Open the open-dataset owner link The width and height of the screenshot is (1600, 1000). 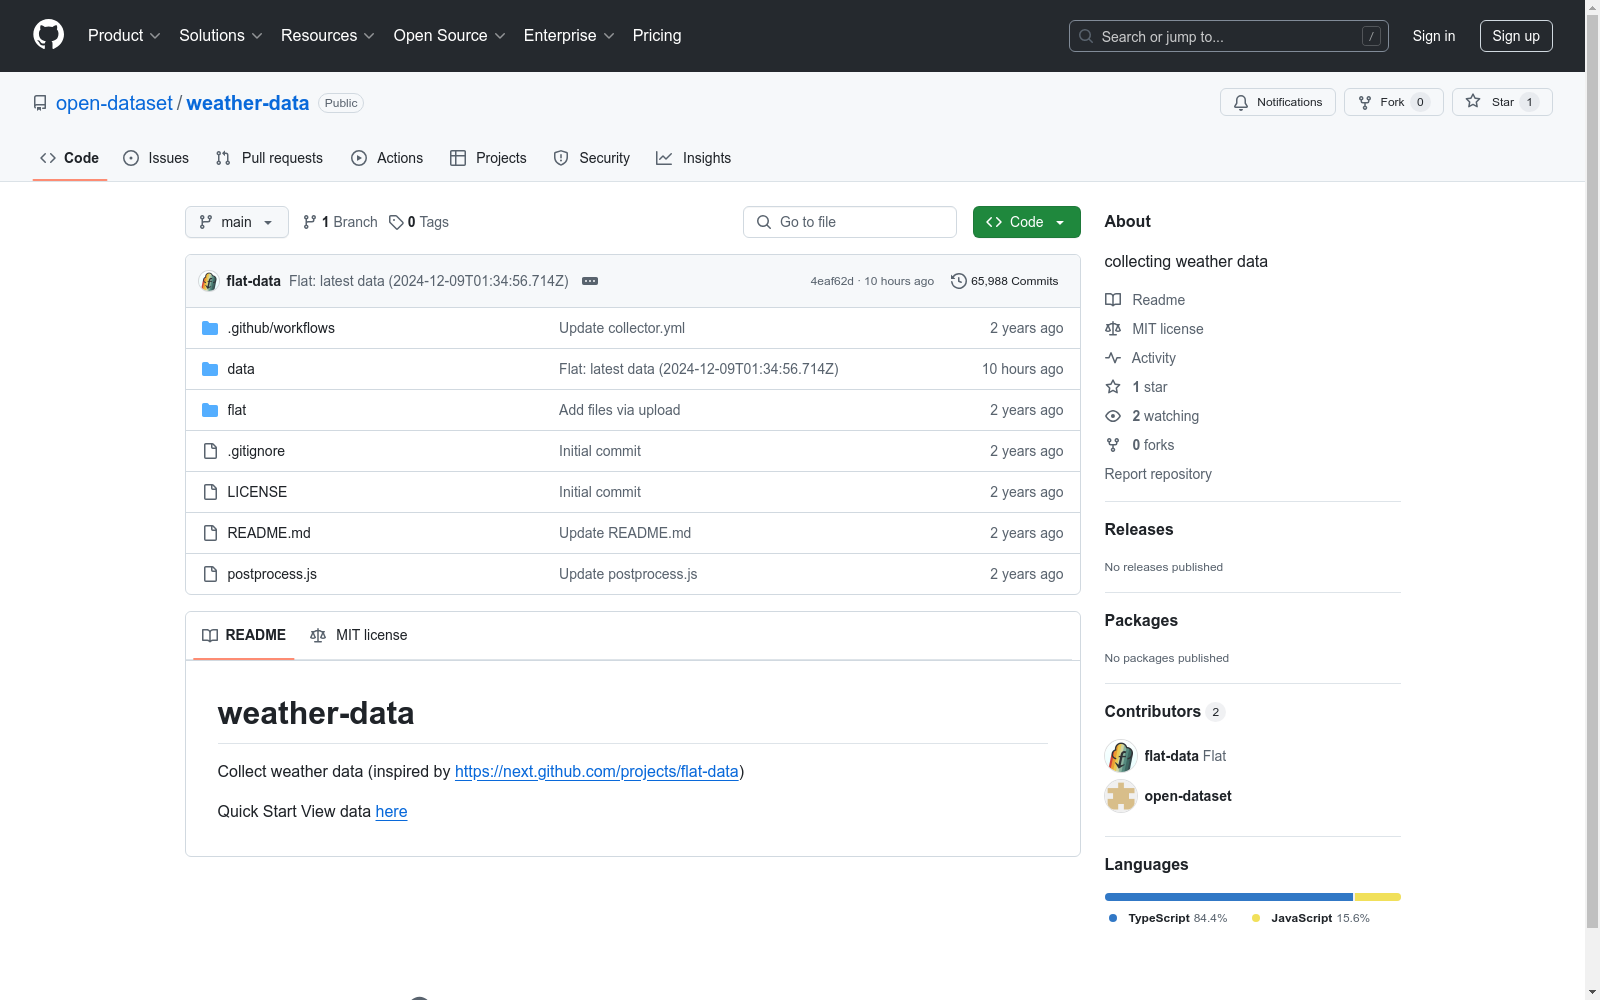pyautogui.click(x=114, y=103)
